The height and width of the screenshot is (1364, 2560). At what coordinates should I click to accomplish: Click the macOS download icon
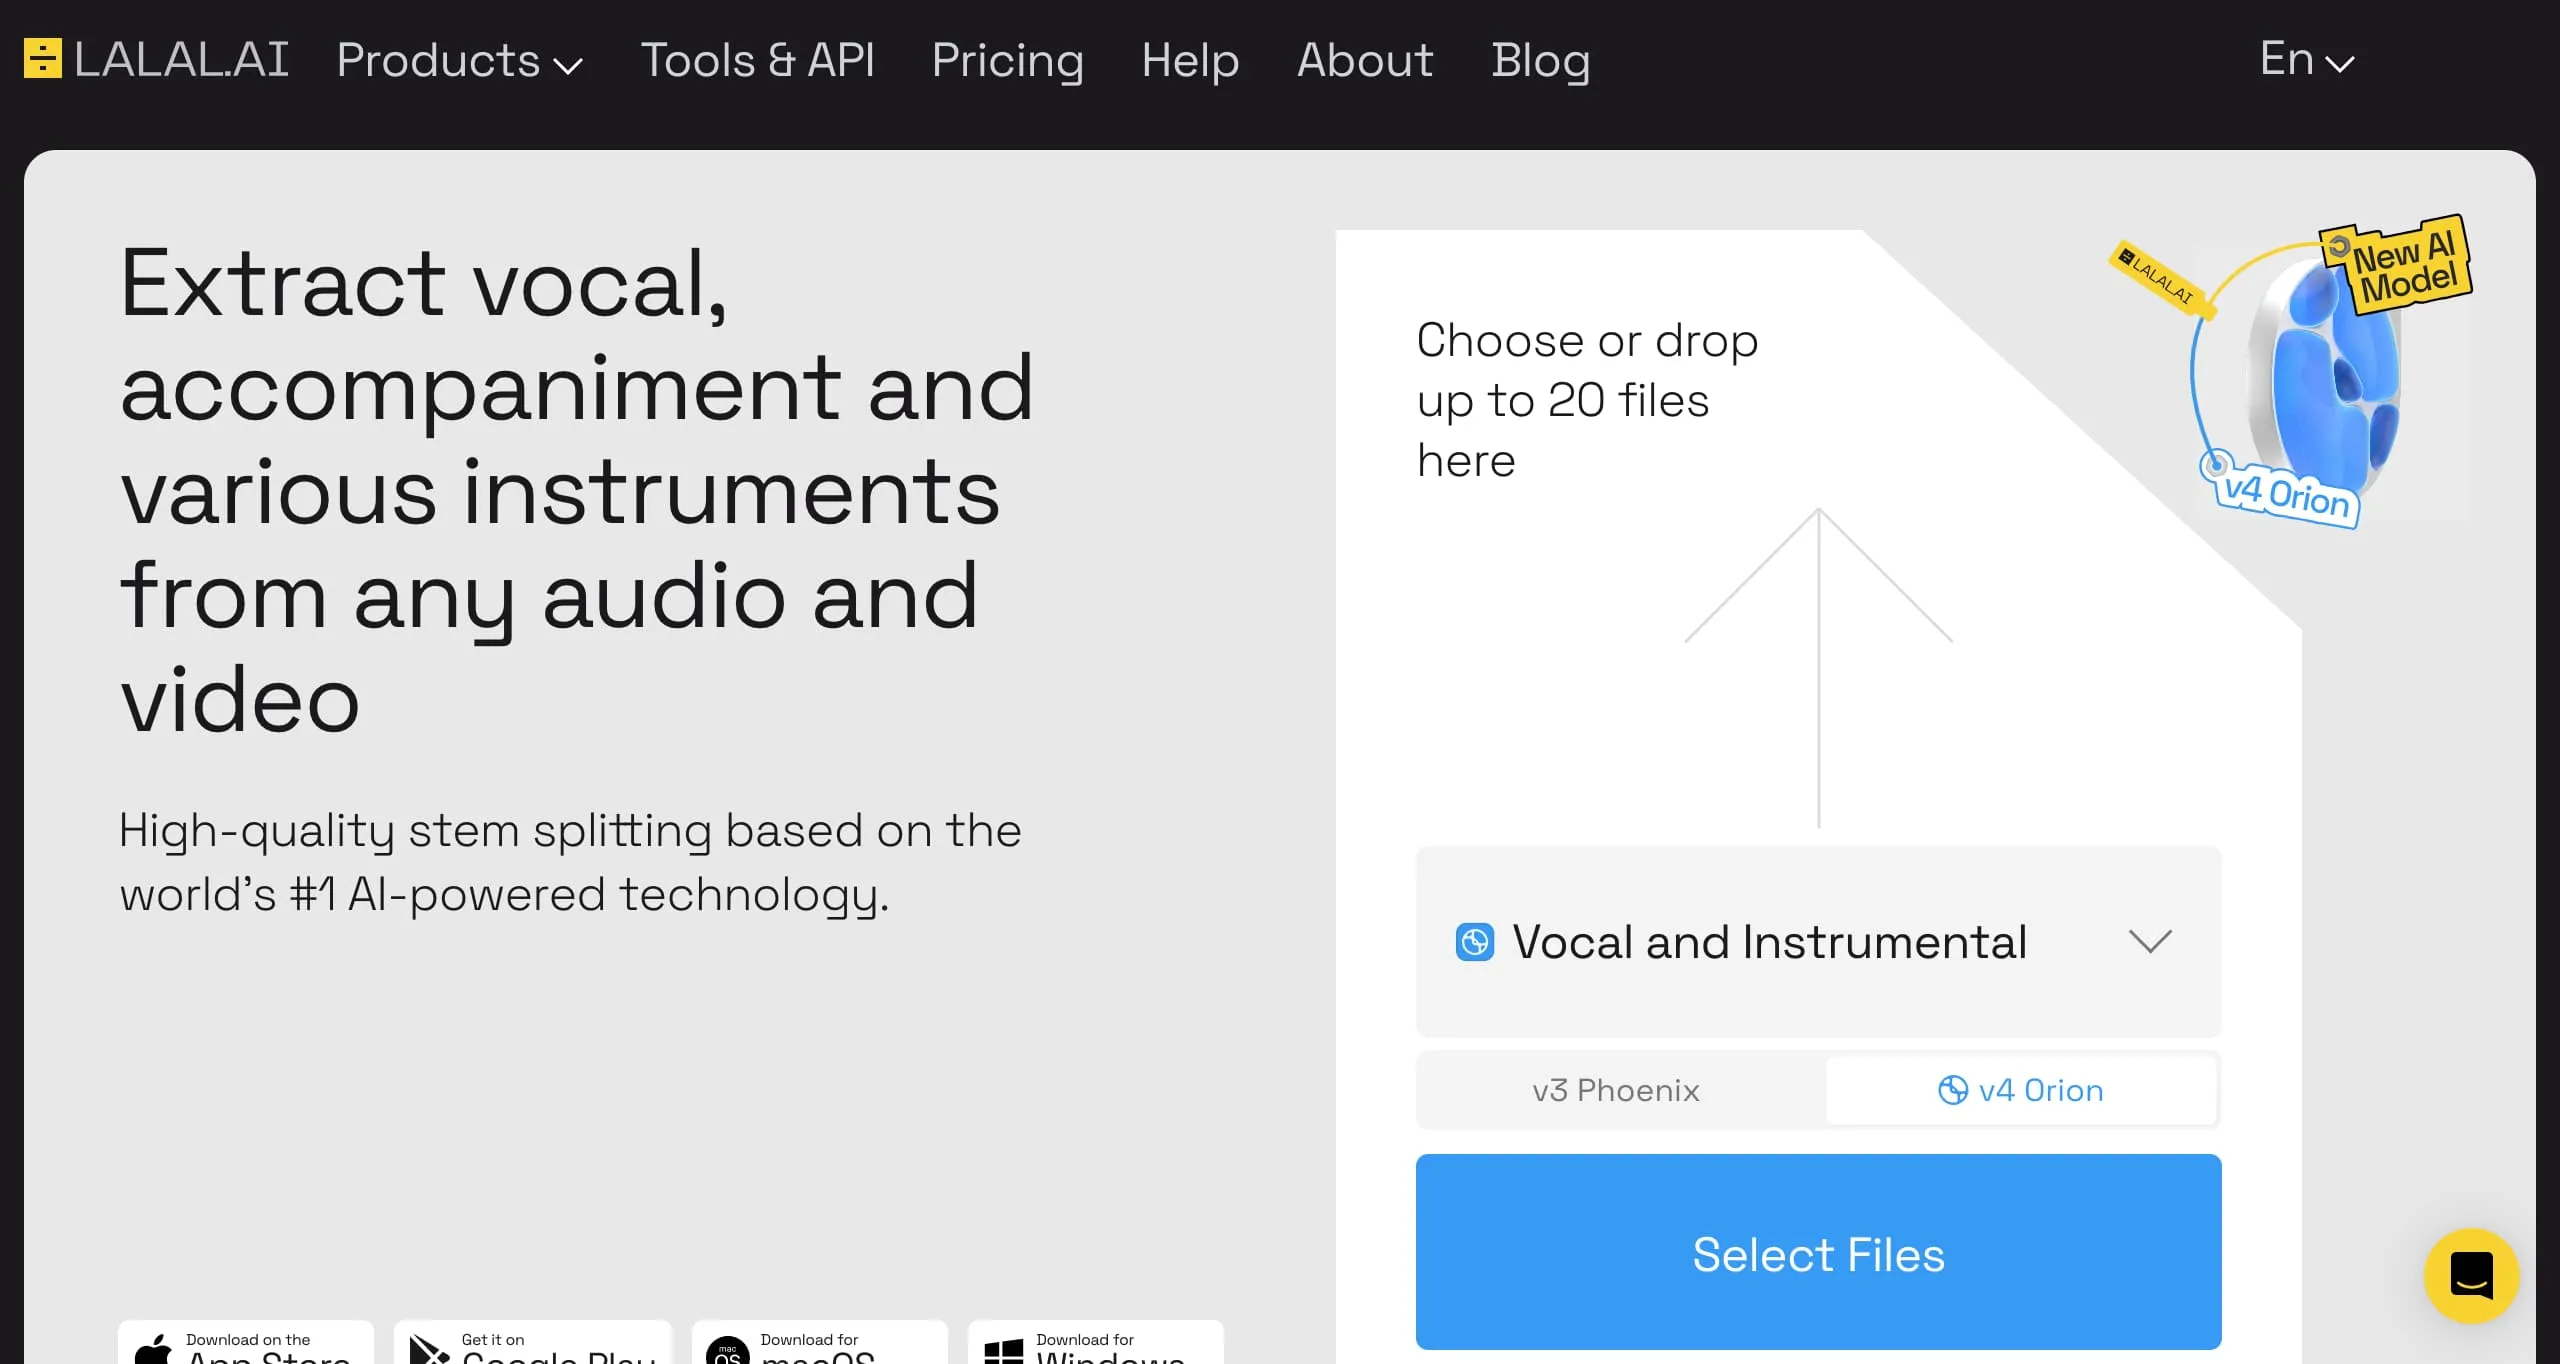pos(727,1350)
